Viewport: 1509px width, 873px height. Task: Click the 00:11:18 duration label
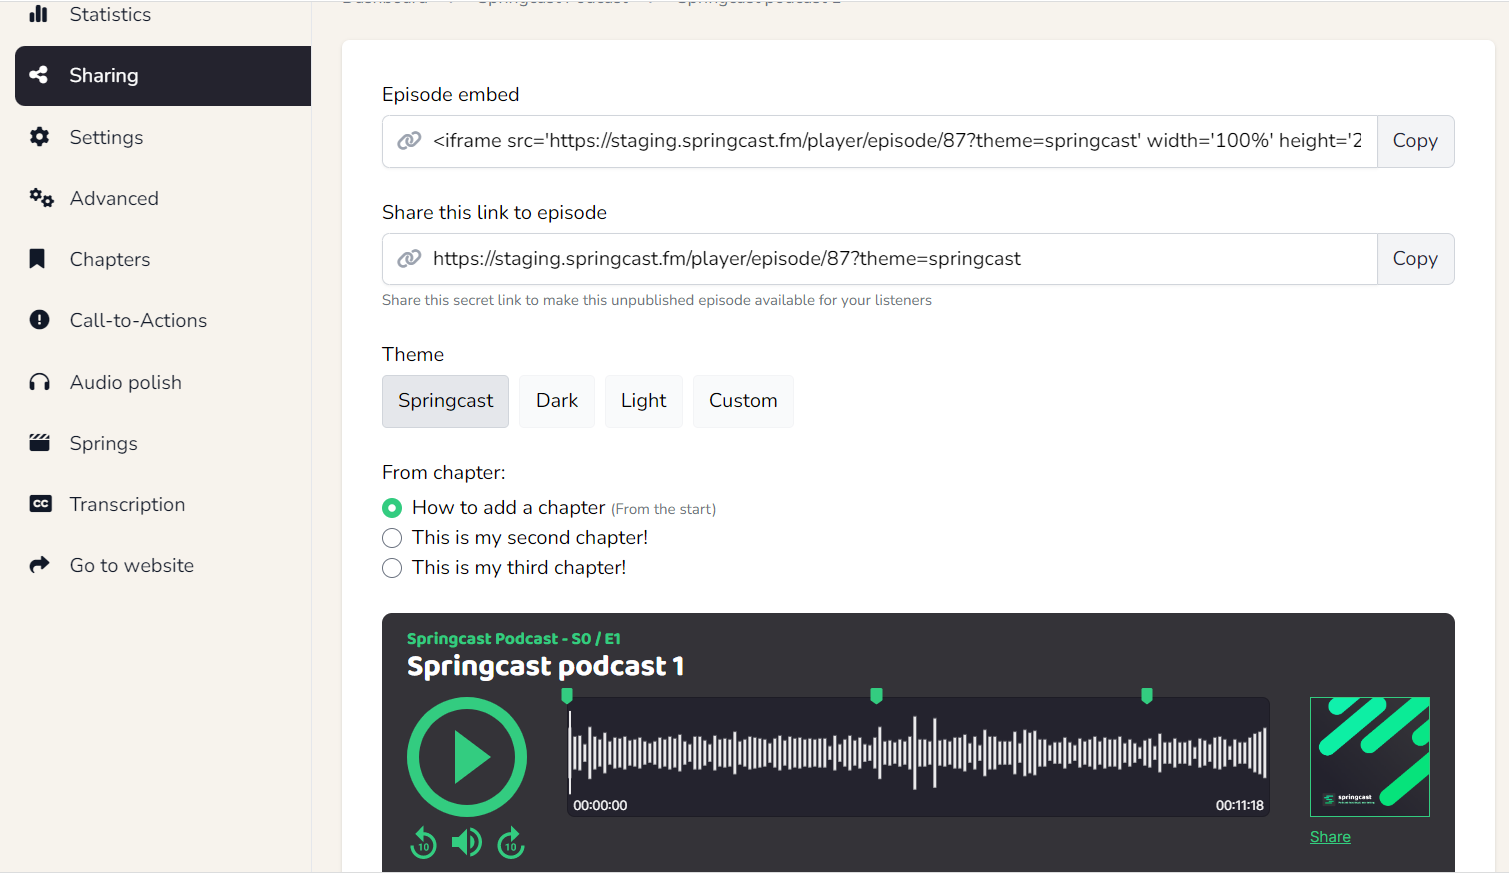pos(1240,805)
